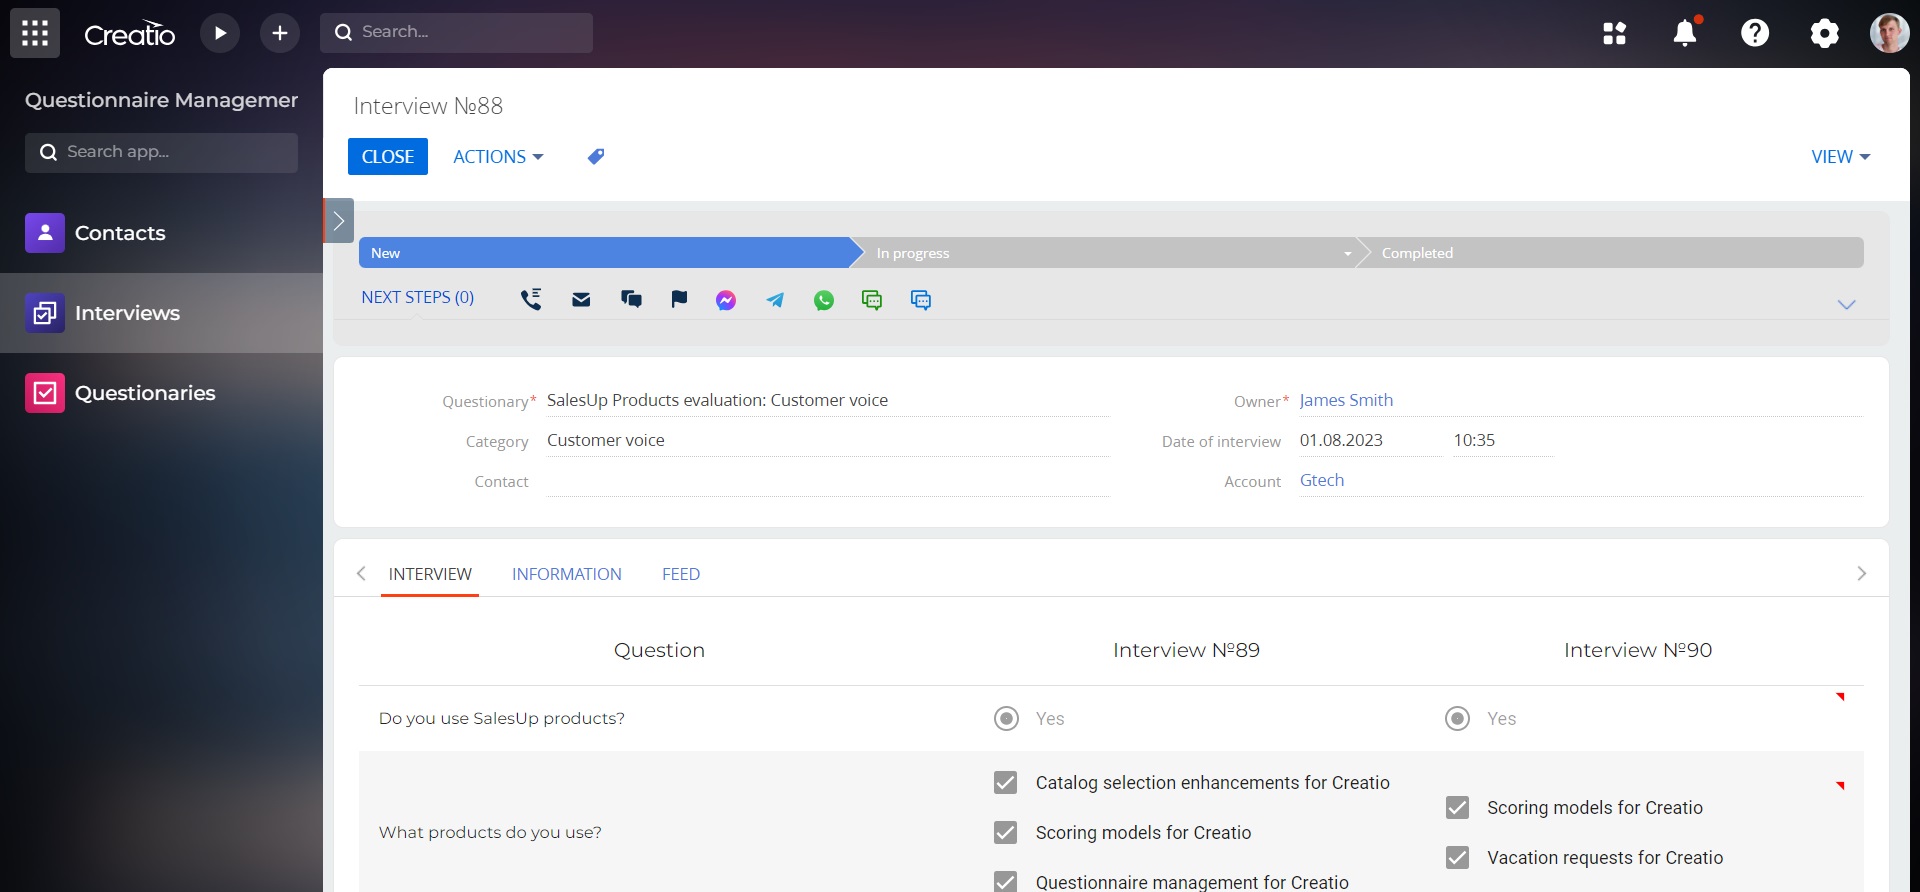Select the New stage in progress bar
1920x892 pixels.
click(x=604, y=253)
